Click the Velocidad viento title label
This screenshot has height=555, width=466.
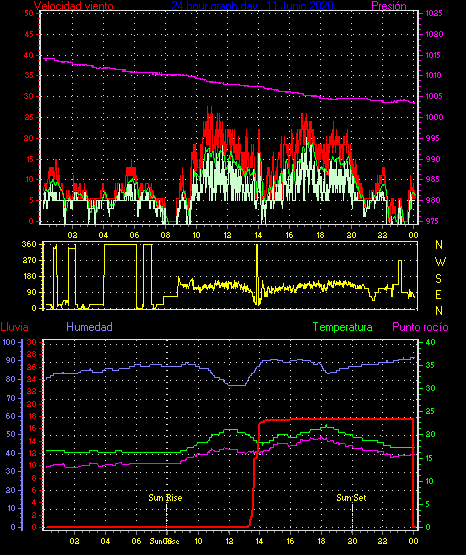click(x=74, y=6)
